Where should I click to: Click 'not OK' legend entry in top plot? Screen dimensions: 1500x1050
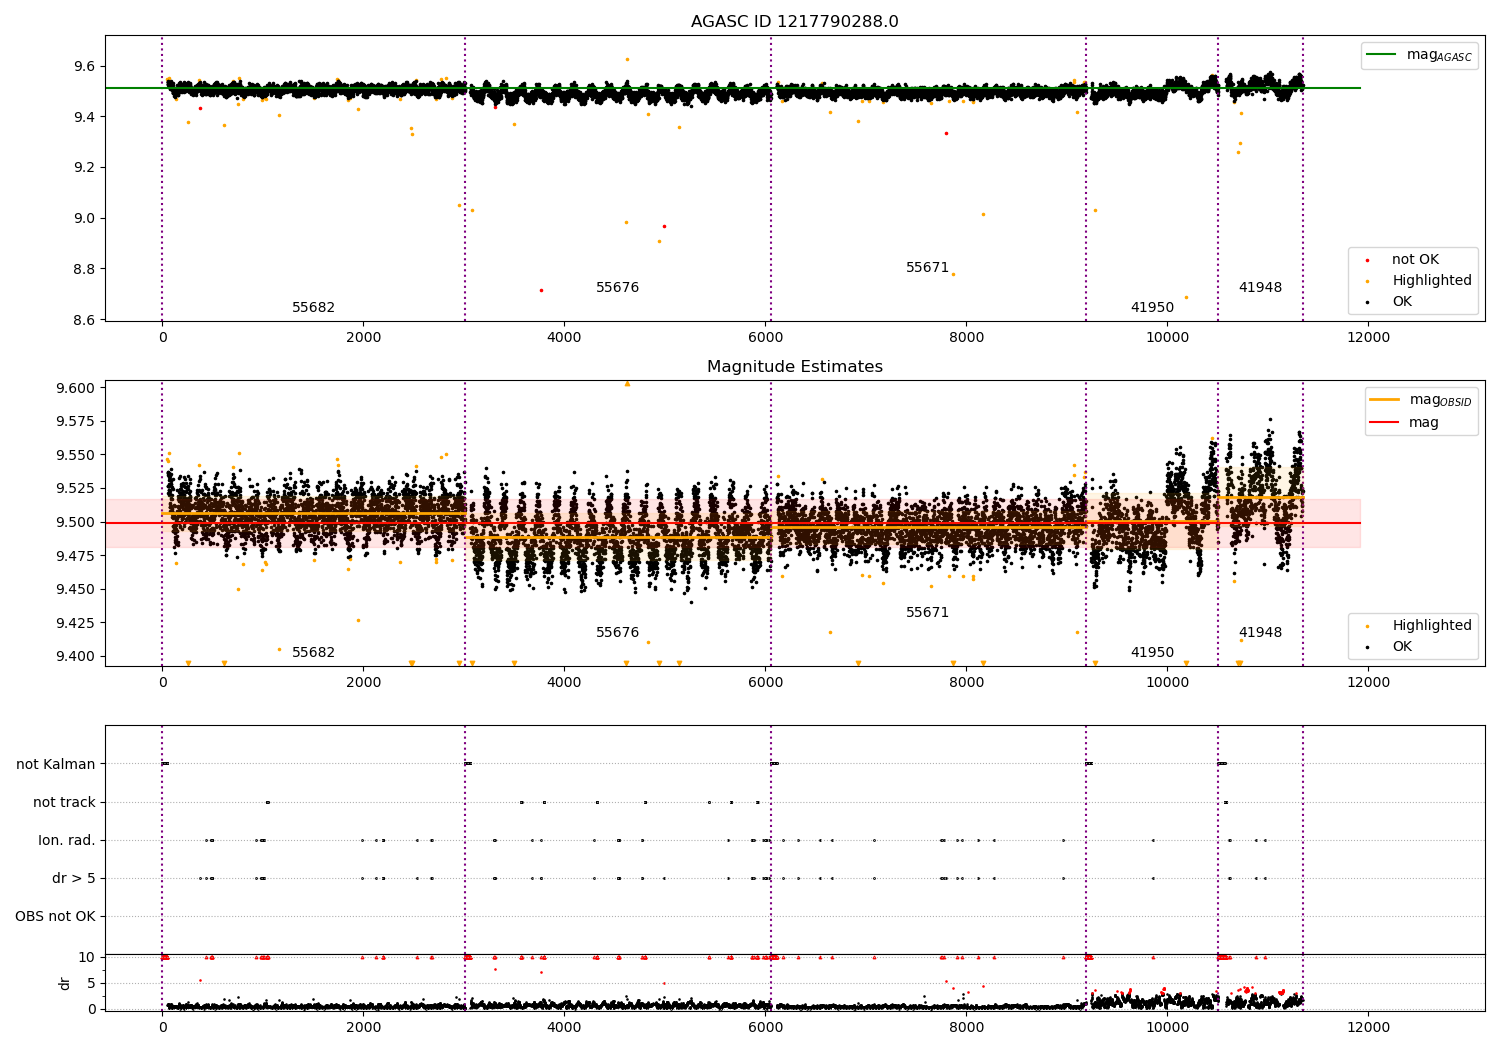[1414, 260]
